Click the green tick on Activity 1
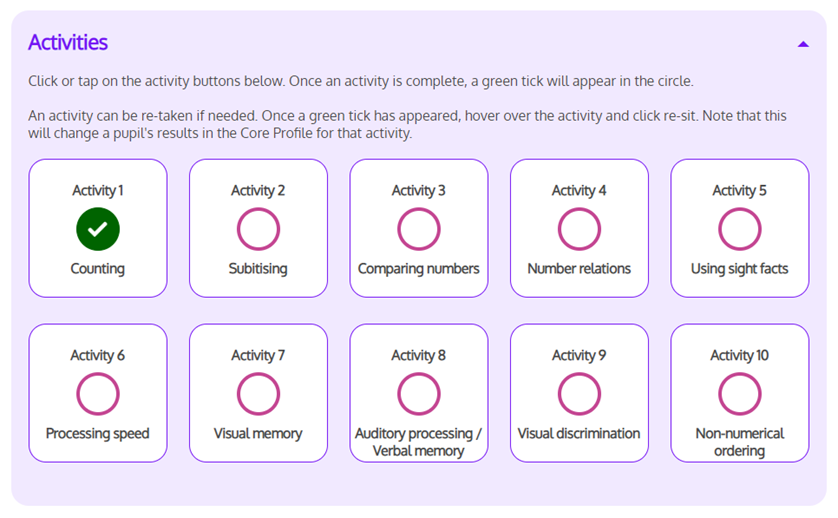The height and width of the screenshot is (518, 838). 98,229
